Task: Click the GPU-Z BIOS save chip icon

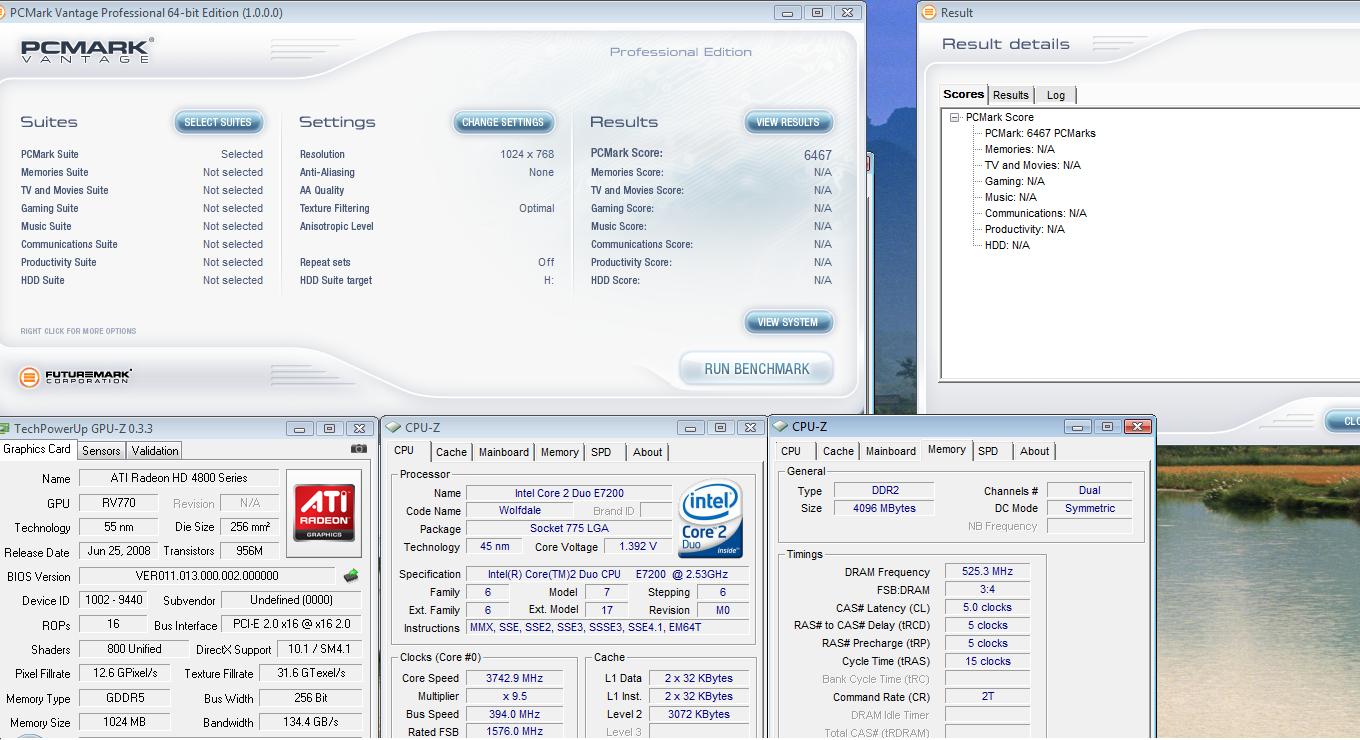Action: (x=351, y=576)
